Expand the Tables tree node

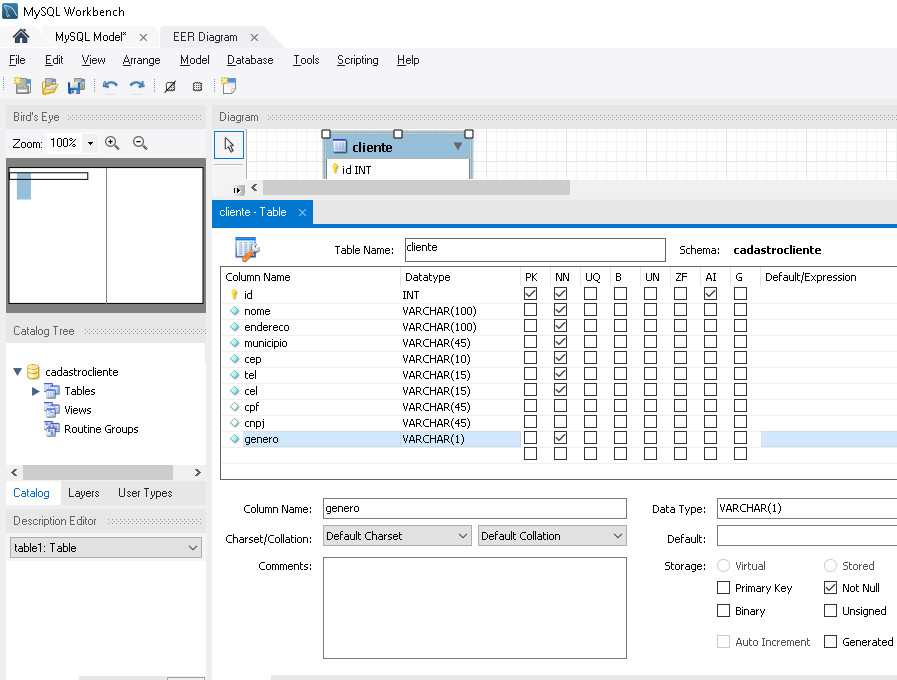click(x=35, y=391)
